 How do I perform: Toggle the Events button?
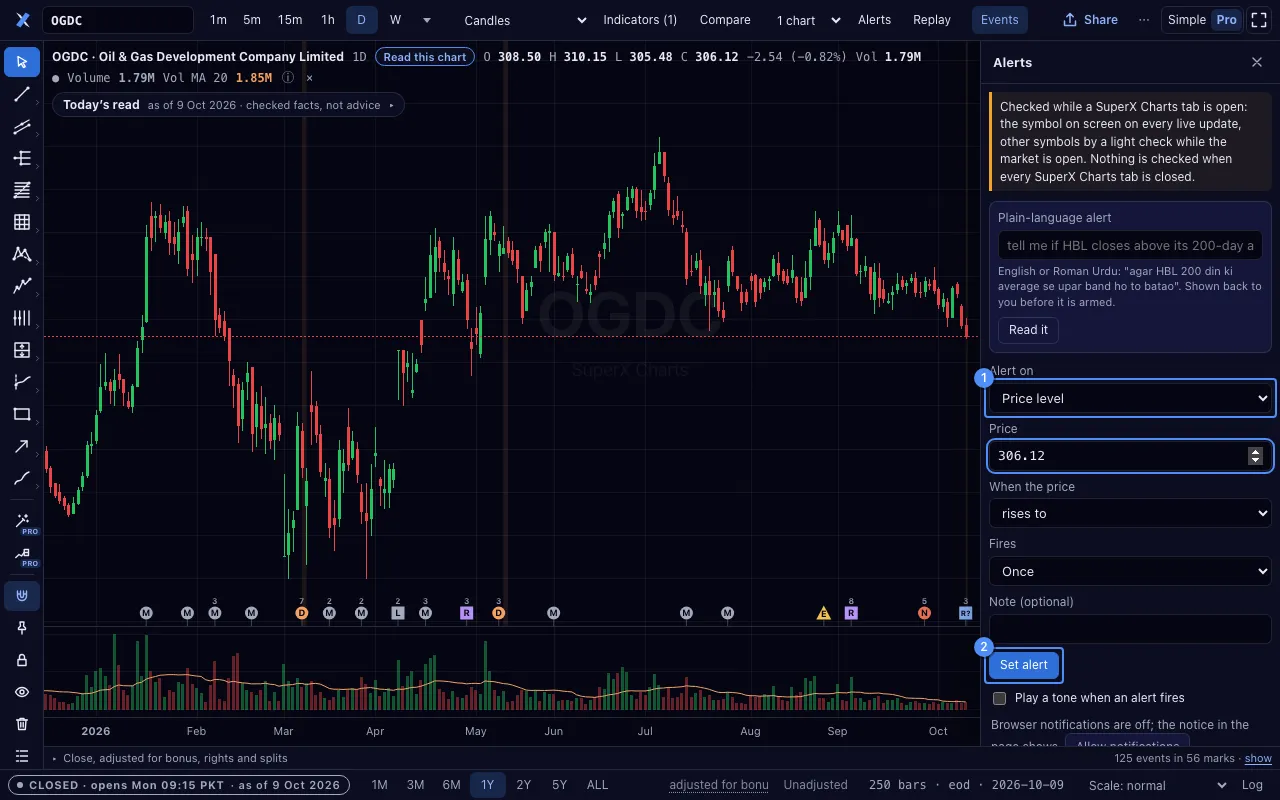999,20
